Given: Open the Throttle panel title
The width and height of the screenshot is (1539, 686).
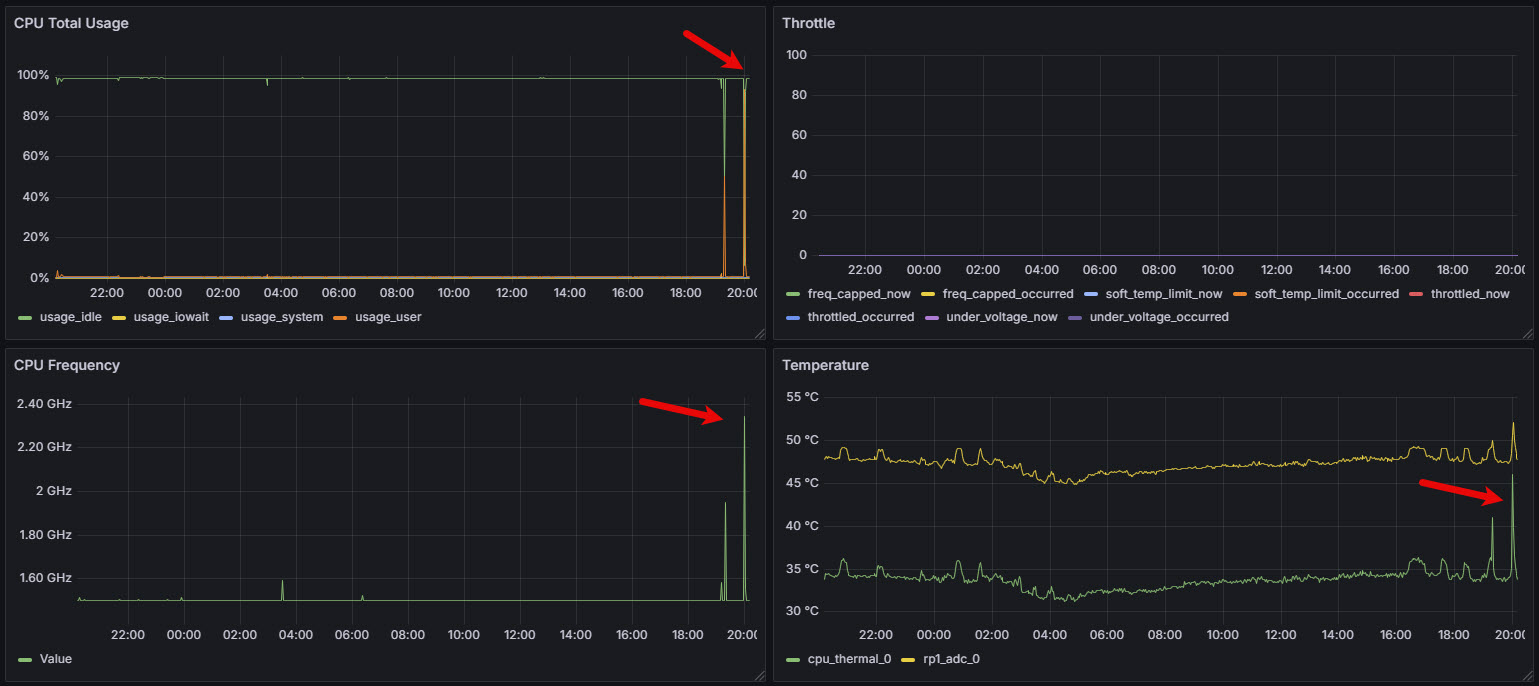Looking at the screenshot, I should coord(808,23).
